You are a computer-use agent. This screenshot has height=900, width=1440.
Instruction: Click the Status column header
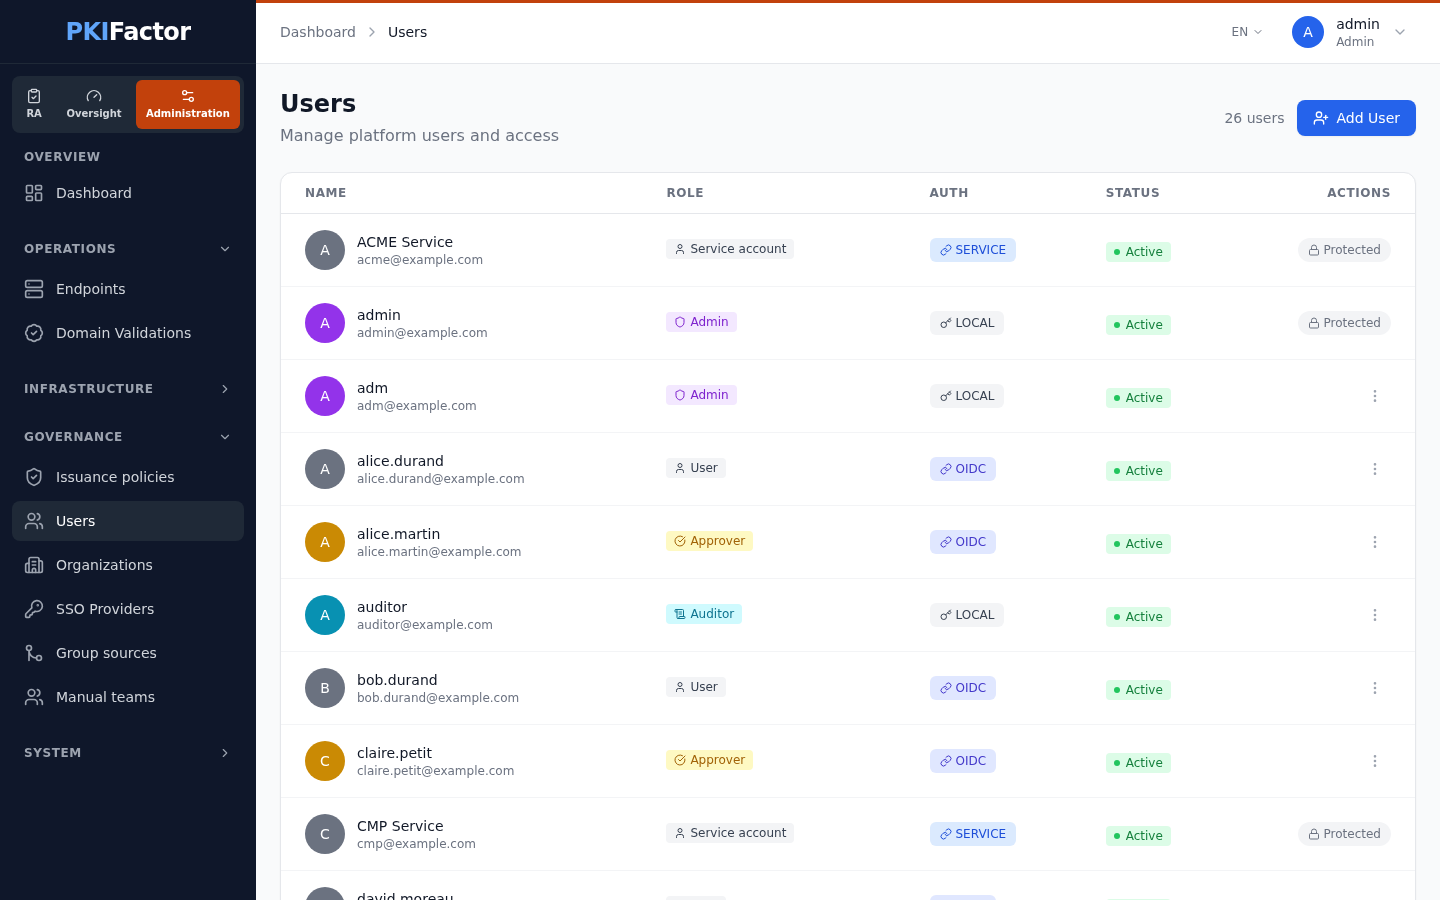coord(1133,193)
